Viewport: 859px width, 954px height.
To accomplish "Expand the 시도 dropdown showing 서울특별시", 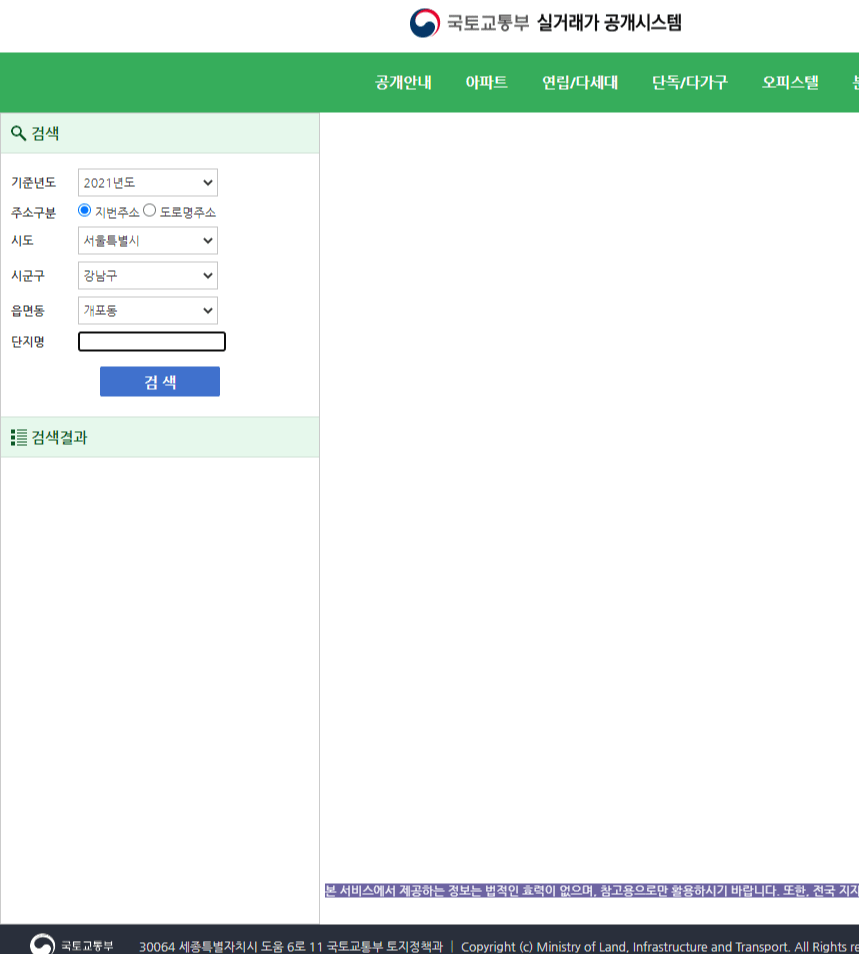I will tap(148, 241).
